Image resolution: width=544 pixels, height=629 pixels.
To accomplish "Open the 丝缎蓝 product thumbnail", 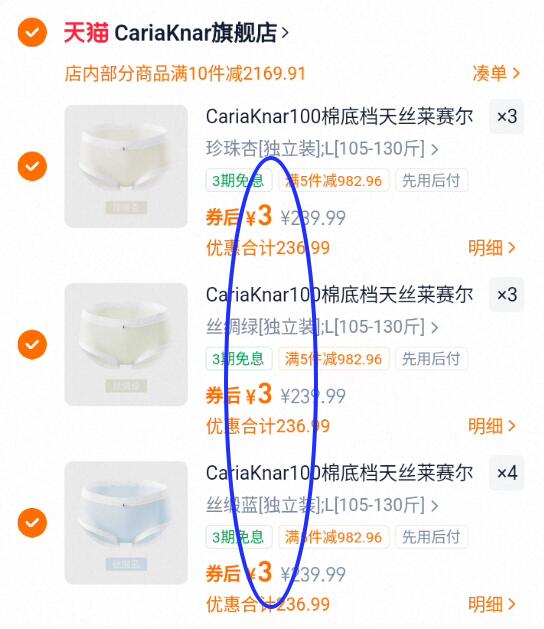I will tap(126, 522).
